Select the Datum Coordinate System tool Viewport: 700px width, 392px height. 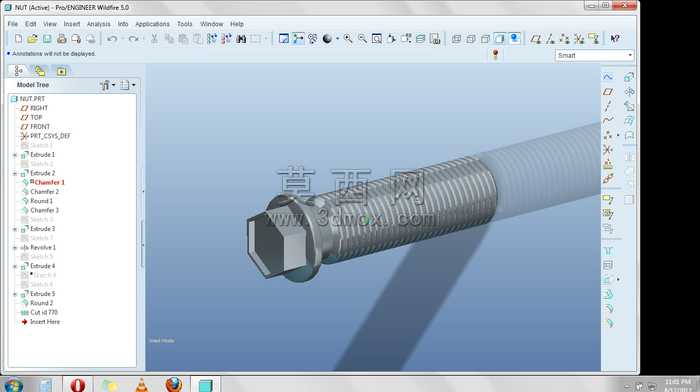[x=608, y=150]
